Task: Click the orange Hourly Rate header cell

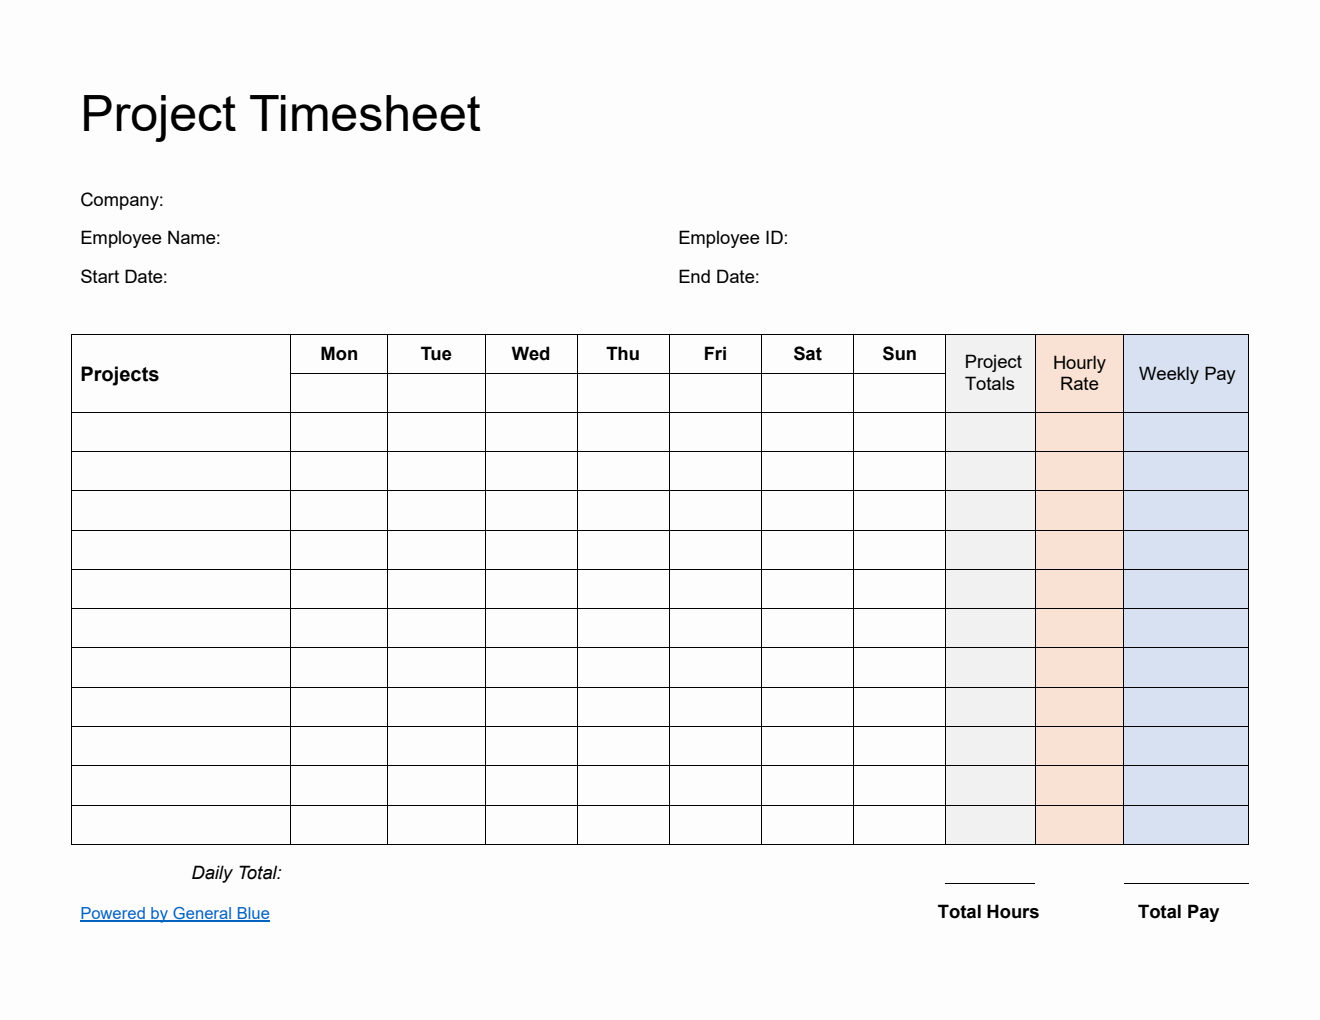Action: pos(1079,373)
